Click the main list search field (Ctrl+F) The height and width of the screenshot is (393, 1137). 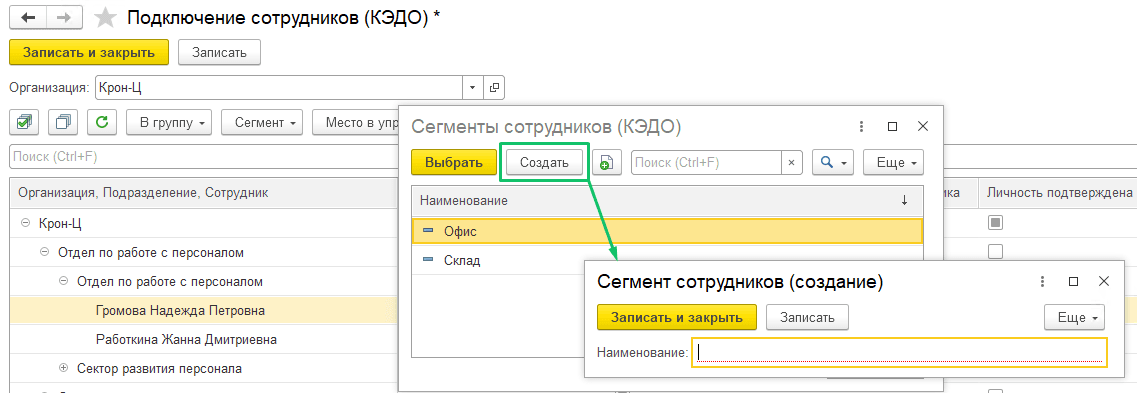(x=204, y=156)
